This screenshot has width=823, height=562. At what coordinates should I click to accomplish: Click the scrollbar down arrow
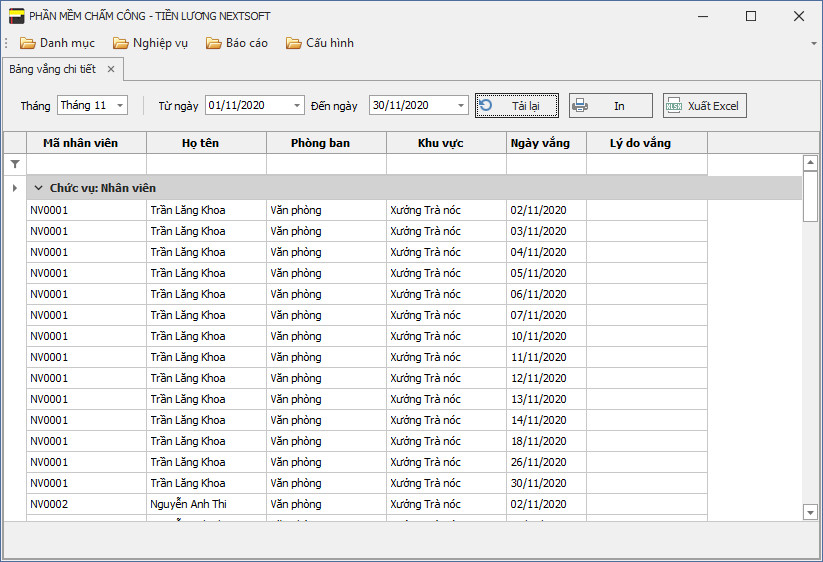click(810, 512)
